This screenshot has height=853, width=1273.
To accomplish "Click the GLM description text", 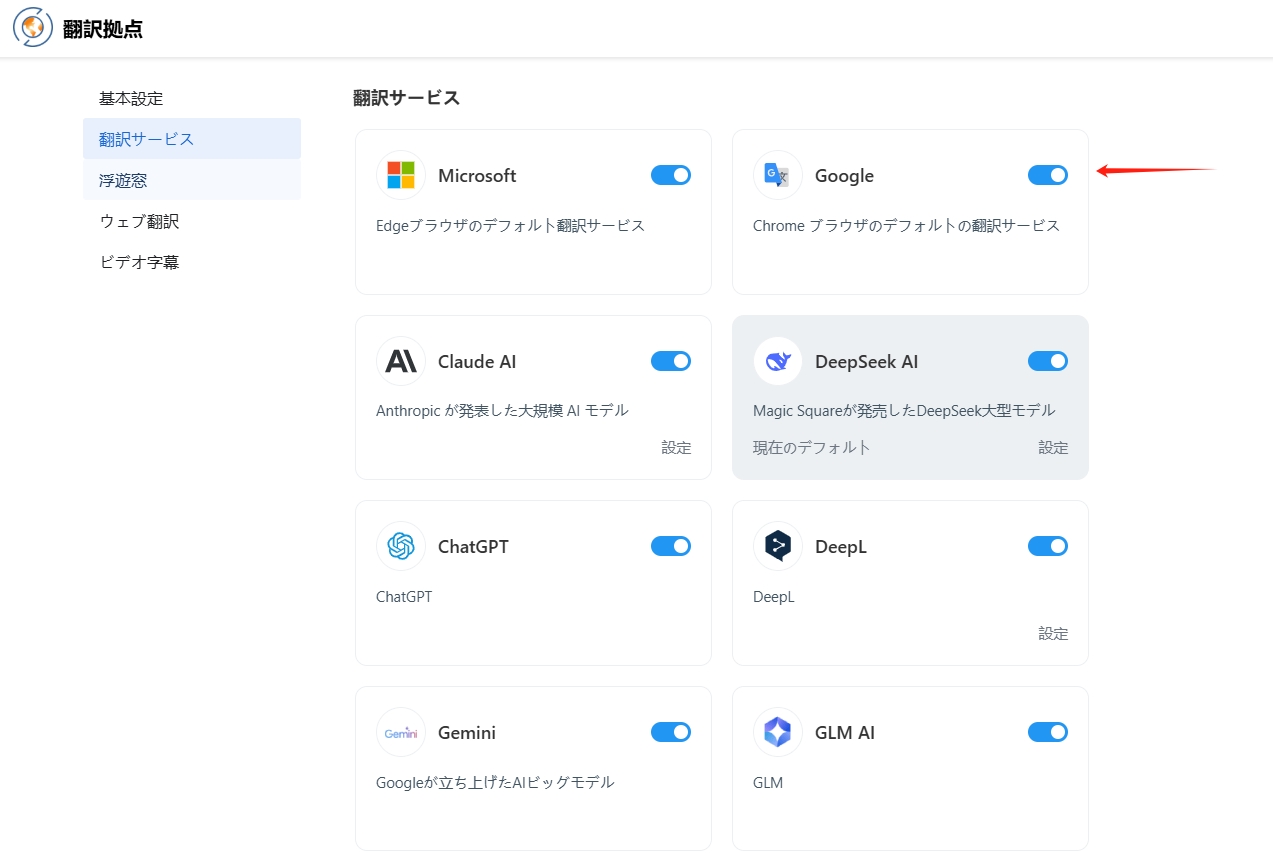I will coord(768,782).
